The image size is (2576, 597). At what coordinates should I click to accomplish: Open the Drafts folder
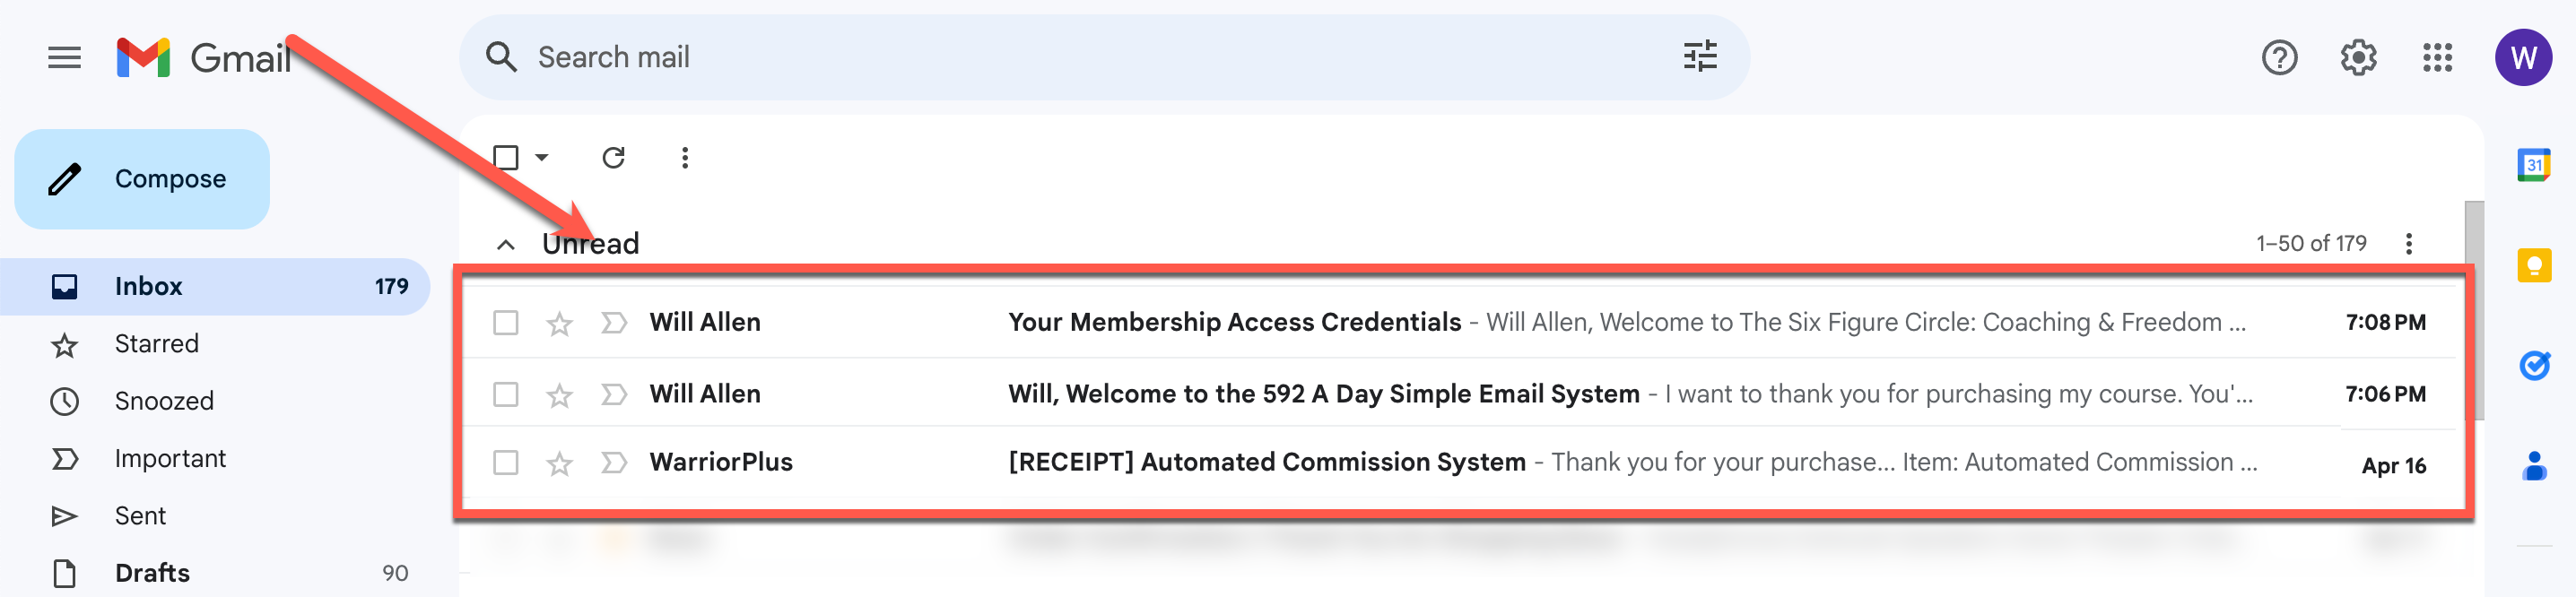[152, 573]
